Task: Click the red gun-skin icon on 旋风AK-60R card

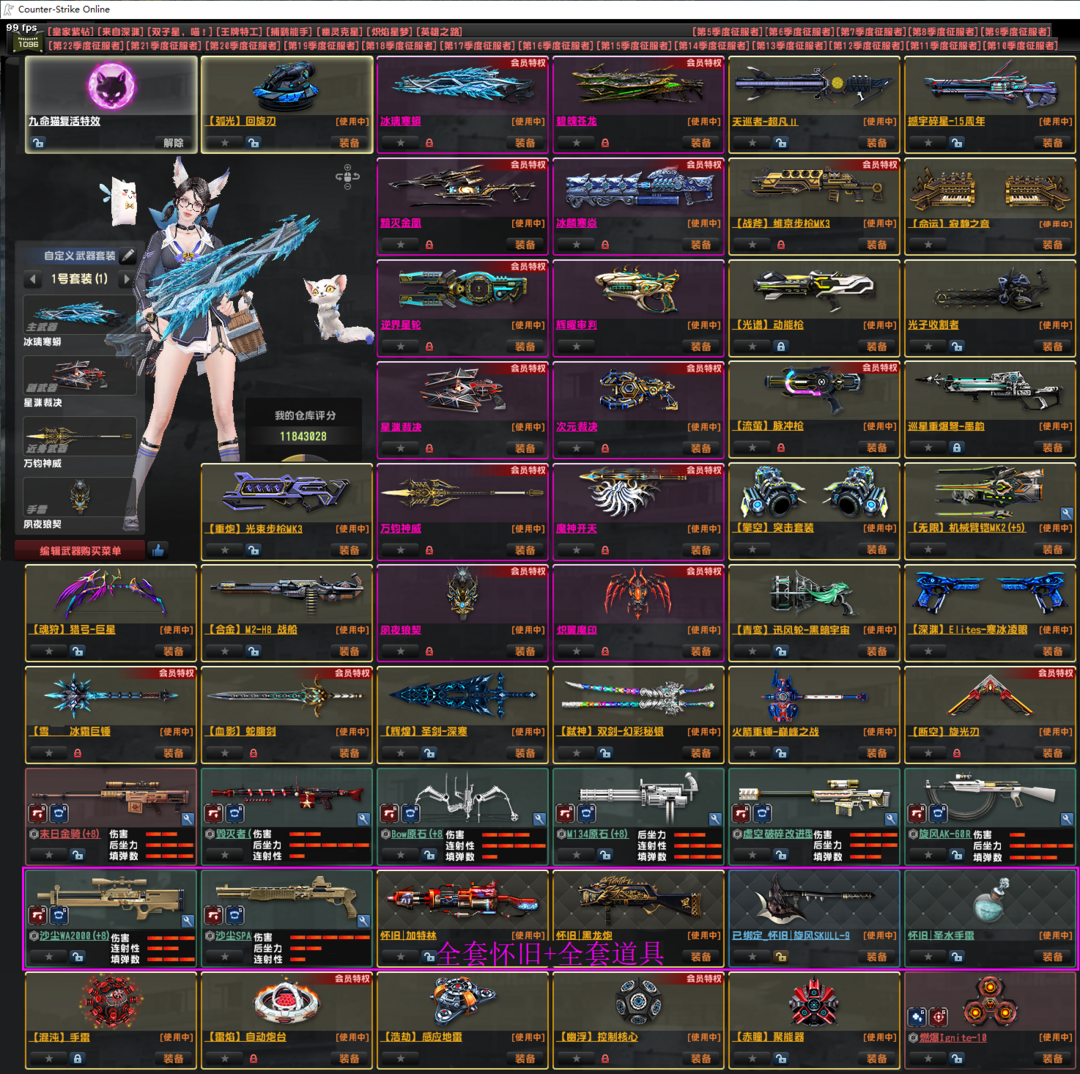Action: point(917,814)
